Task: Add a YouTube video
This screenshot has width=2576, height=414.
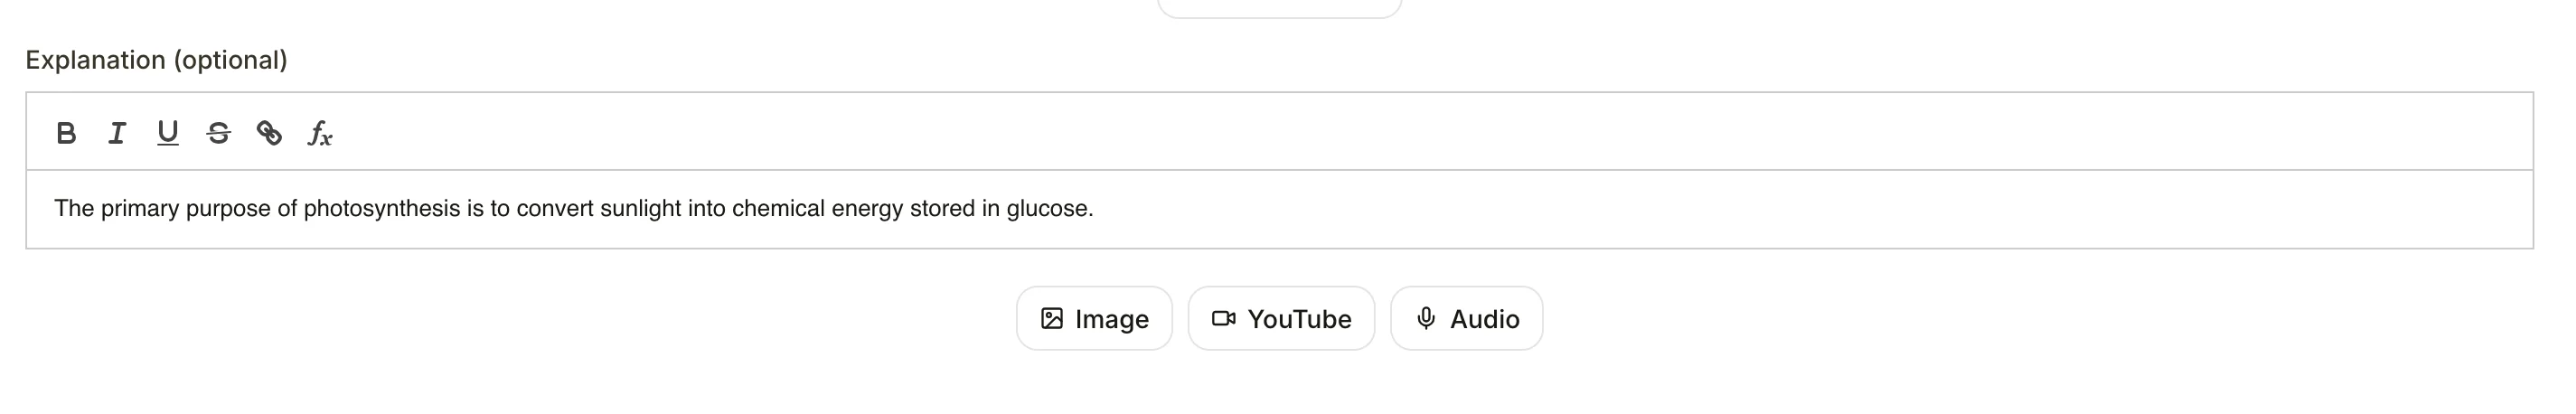Action: [1281, 319]
